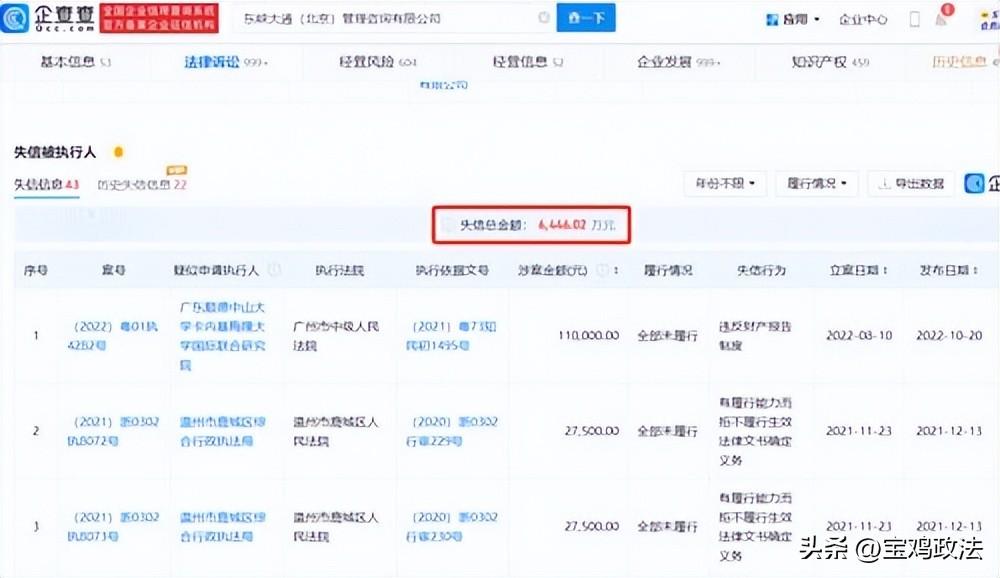Open case link (2022)粤01执4282号
The image size is (1000, 578).
(112, 336)
